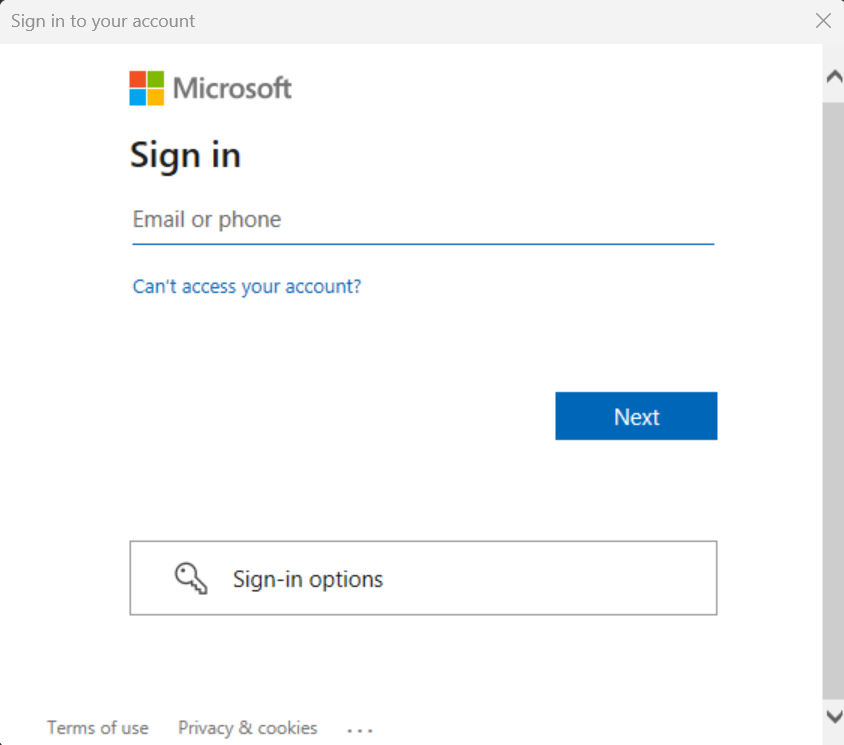The height and width of the screenshot is (745, 844).
Task: Click the red square of Microsoft logo
Action: 138,79
